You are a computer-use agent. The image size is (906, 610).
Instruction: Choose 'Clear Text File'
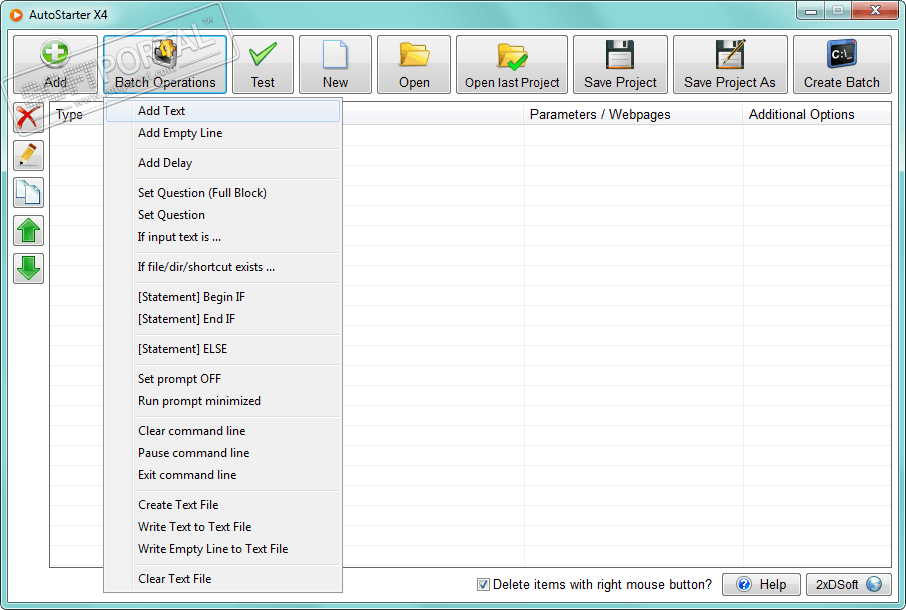(x=223, y=579)
